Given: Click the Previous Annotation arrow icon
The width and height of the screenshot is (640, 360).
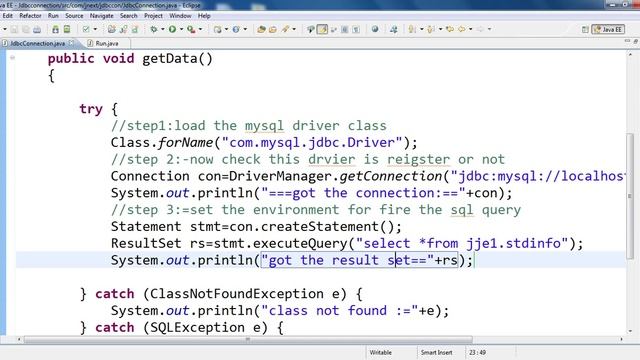Looking at the screenshot, I should (x=431, y=29).
